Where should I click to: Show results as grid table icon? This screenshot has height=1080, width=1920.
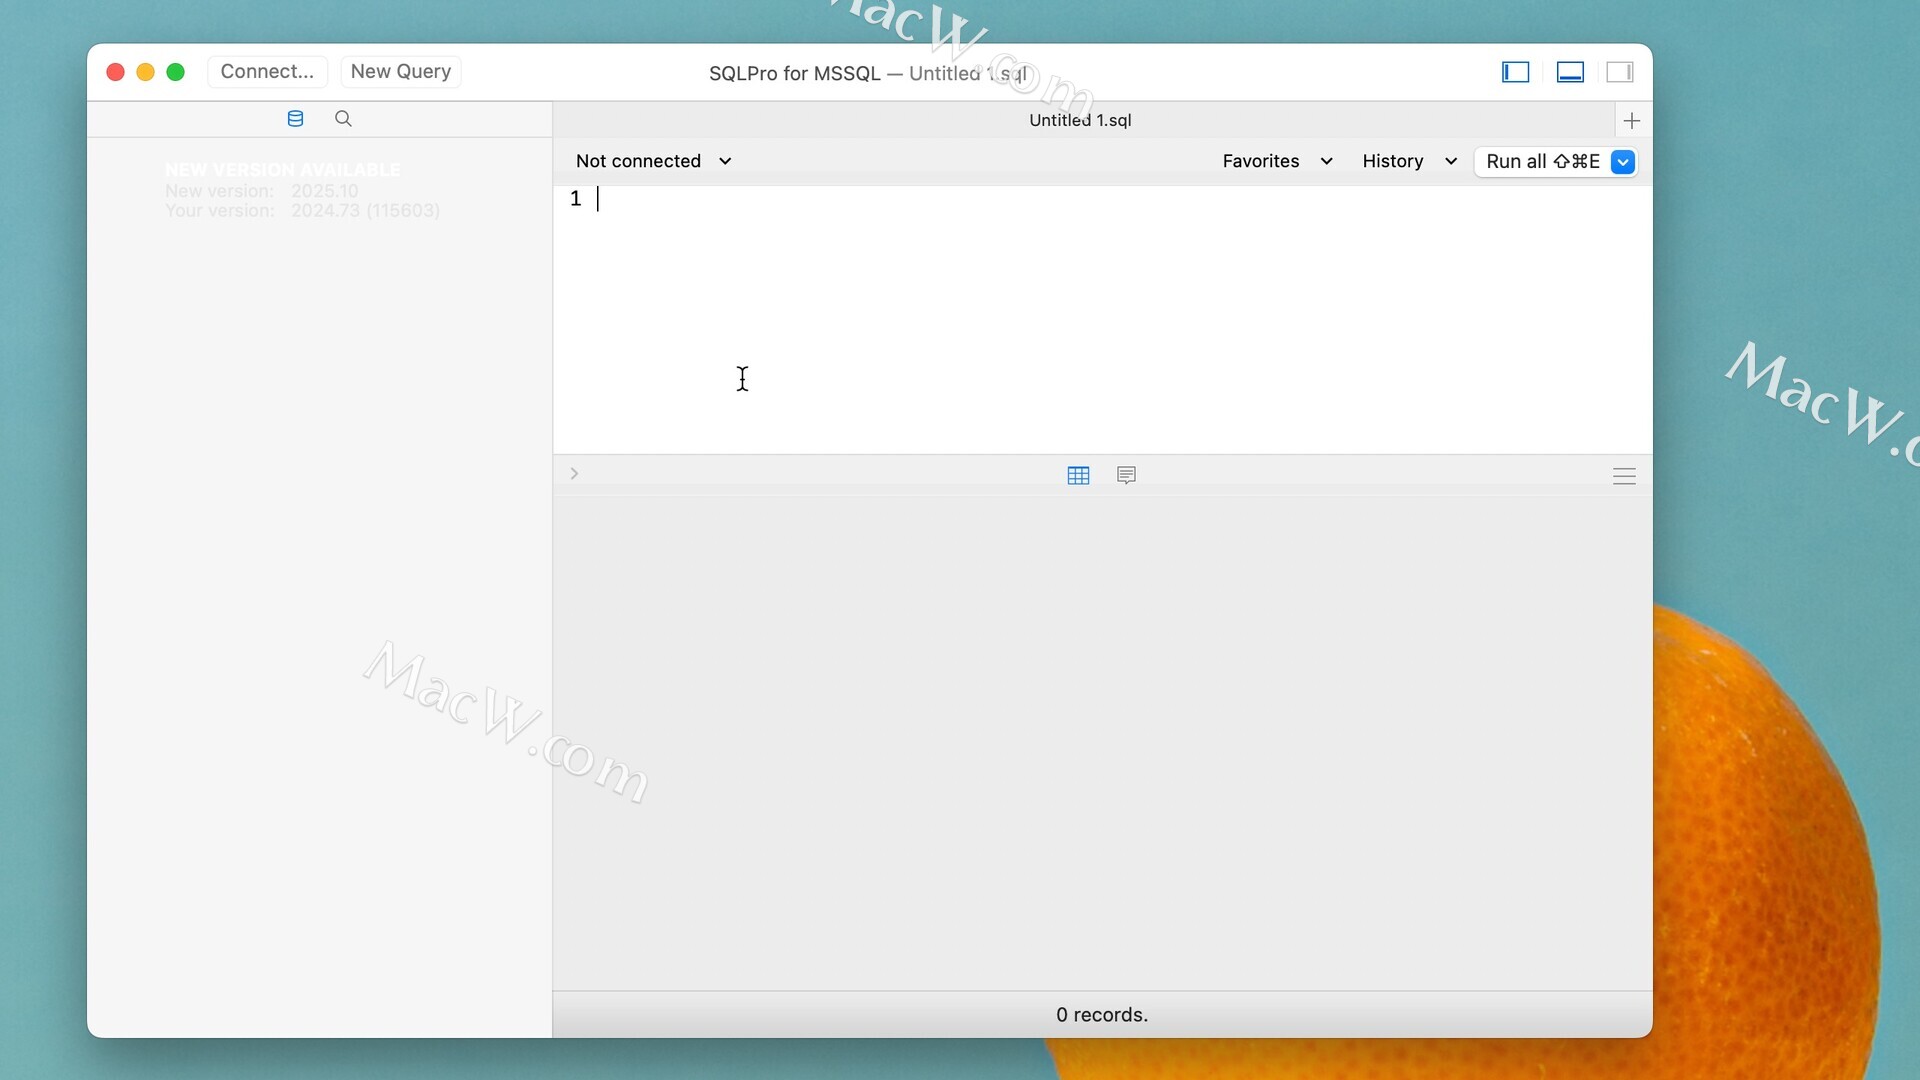pos(1078,476)
